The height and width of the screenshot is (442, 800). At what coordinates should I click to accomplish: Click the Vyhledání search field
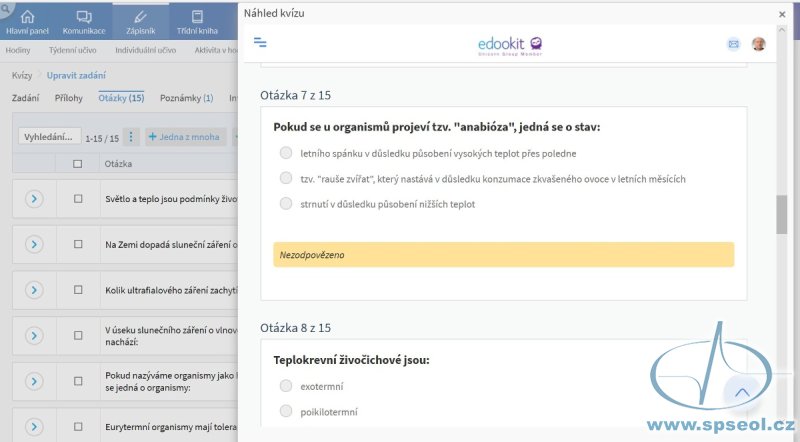(x=49, y=137)
